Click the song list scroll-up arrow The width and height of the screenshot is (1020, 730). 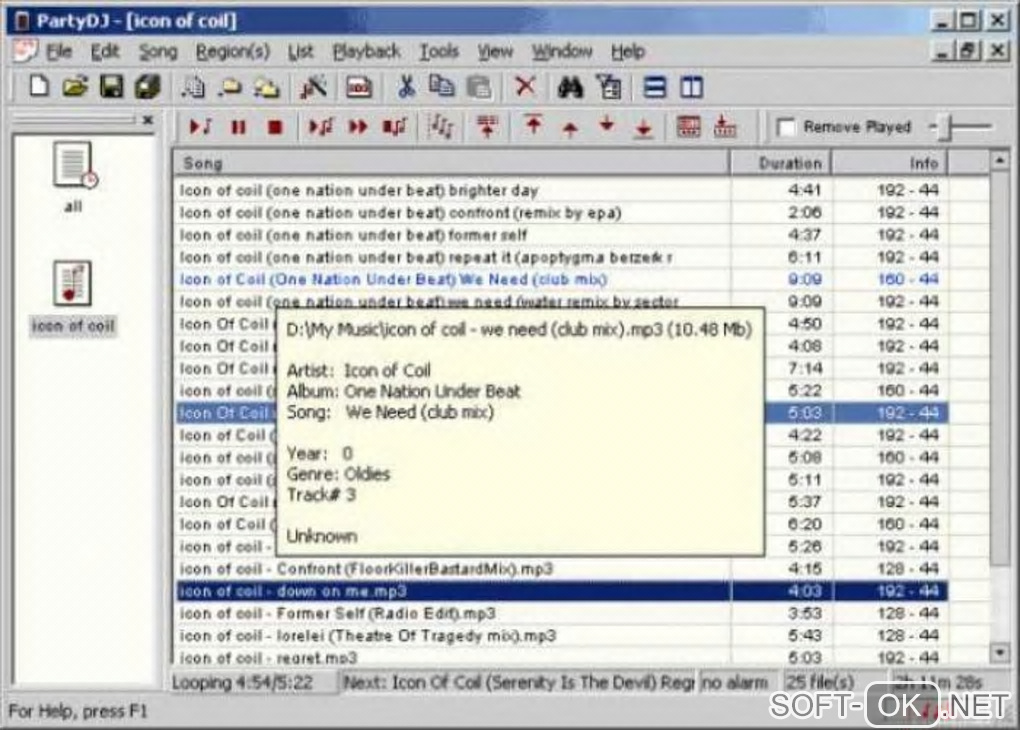[x=1000, y=160]
